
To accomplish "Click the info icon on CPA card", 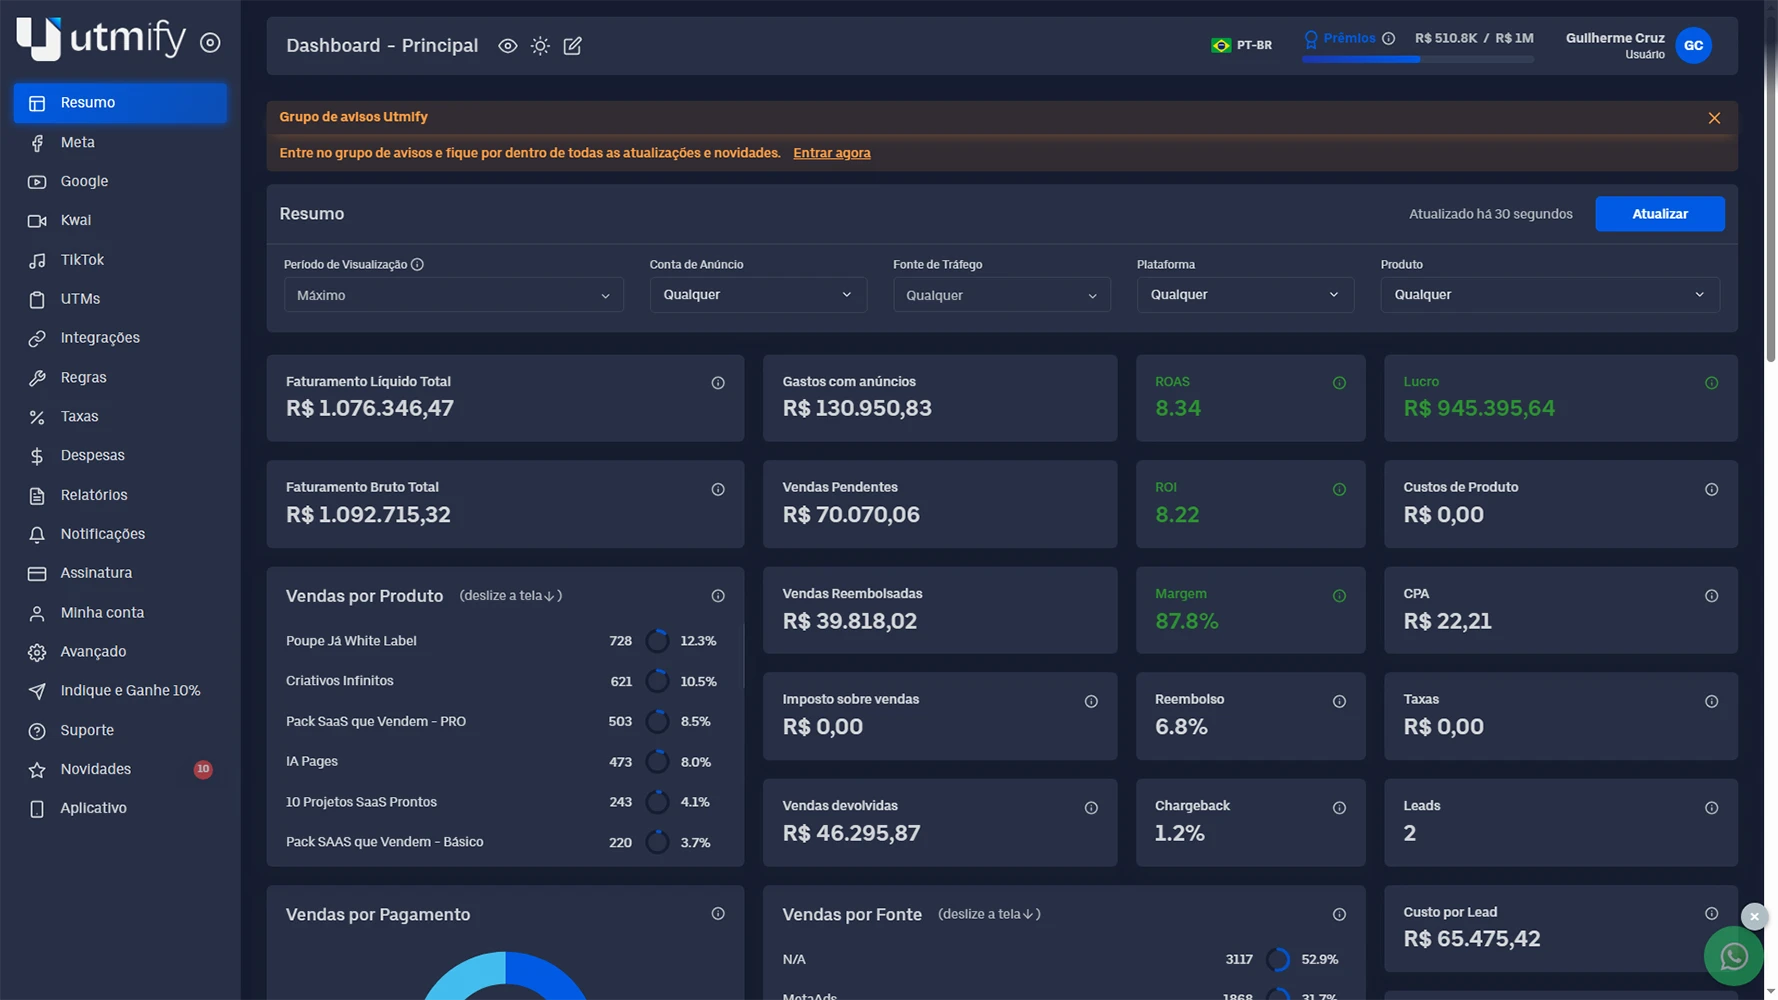I will point(1711,596).
